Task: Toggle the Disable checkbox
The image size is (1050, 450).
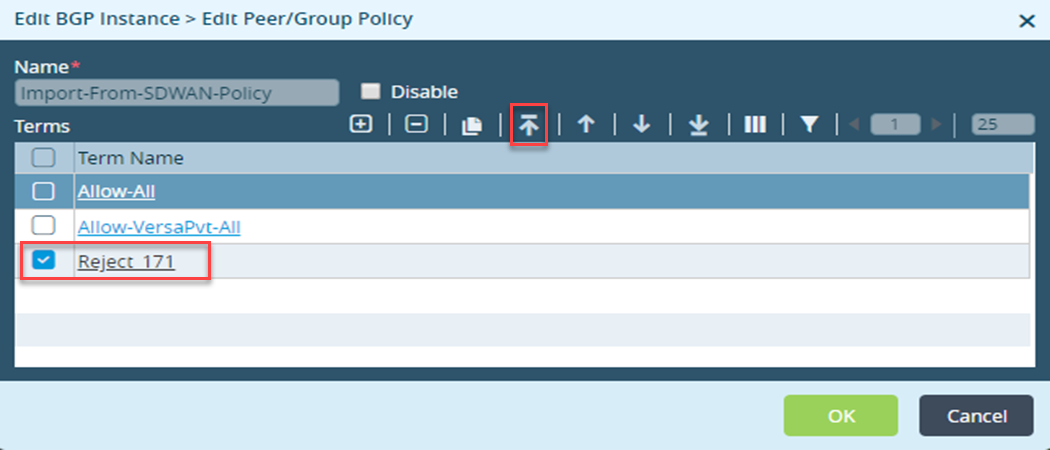Action: (x=370, y=90)
